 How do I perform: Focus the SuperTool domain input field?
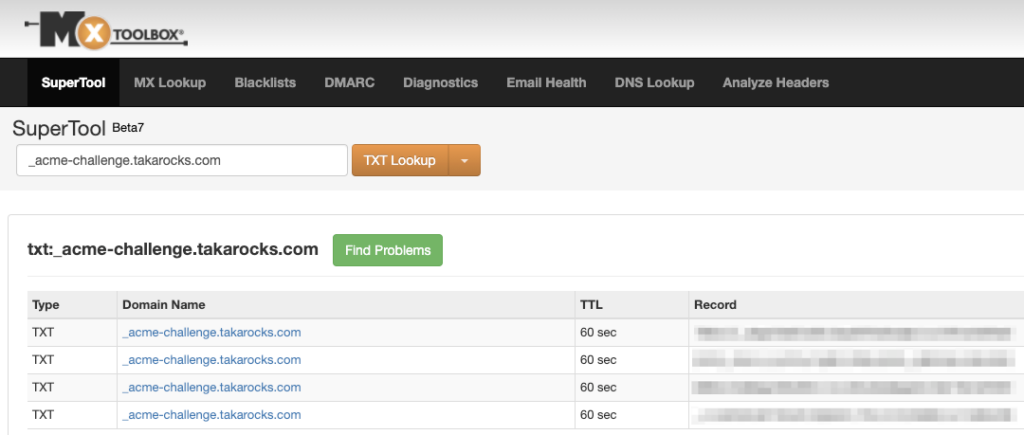click(x=182, y=160)
